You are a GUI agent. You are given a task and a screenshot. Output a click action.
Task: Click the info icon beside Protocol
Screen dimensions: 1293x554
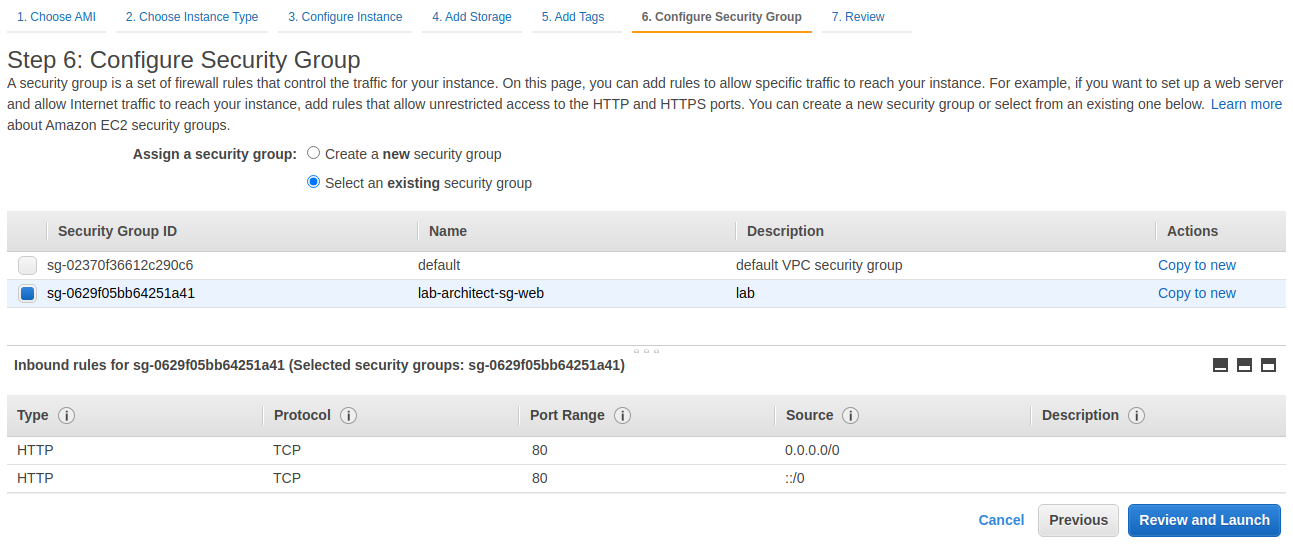349,416
